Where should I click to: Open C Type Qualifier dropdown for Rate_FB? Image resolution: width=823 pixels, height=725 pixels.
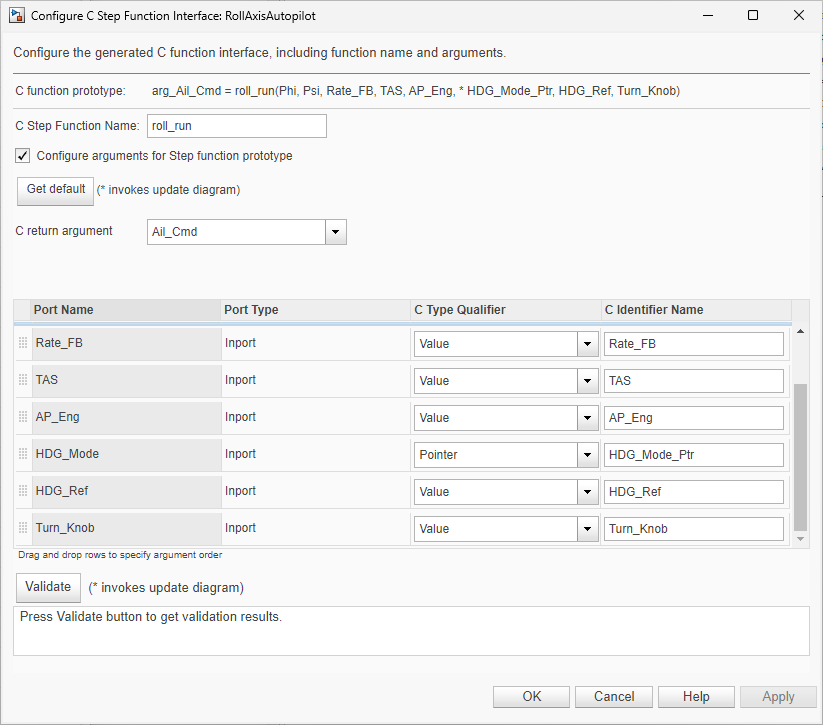click(x=588, y=344)
